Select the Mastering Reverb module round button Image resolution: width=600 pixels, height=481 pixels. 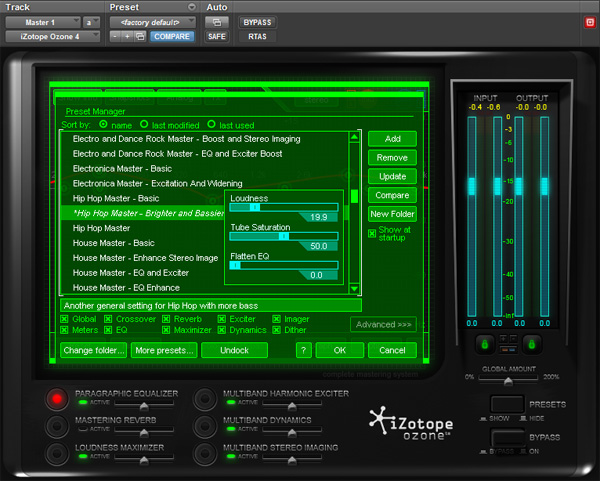(x=57, y=426)
